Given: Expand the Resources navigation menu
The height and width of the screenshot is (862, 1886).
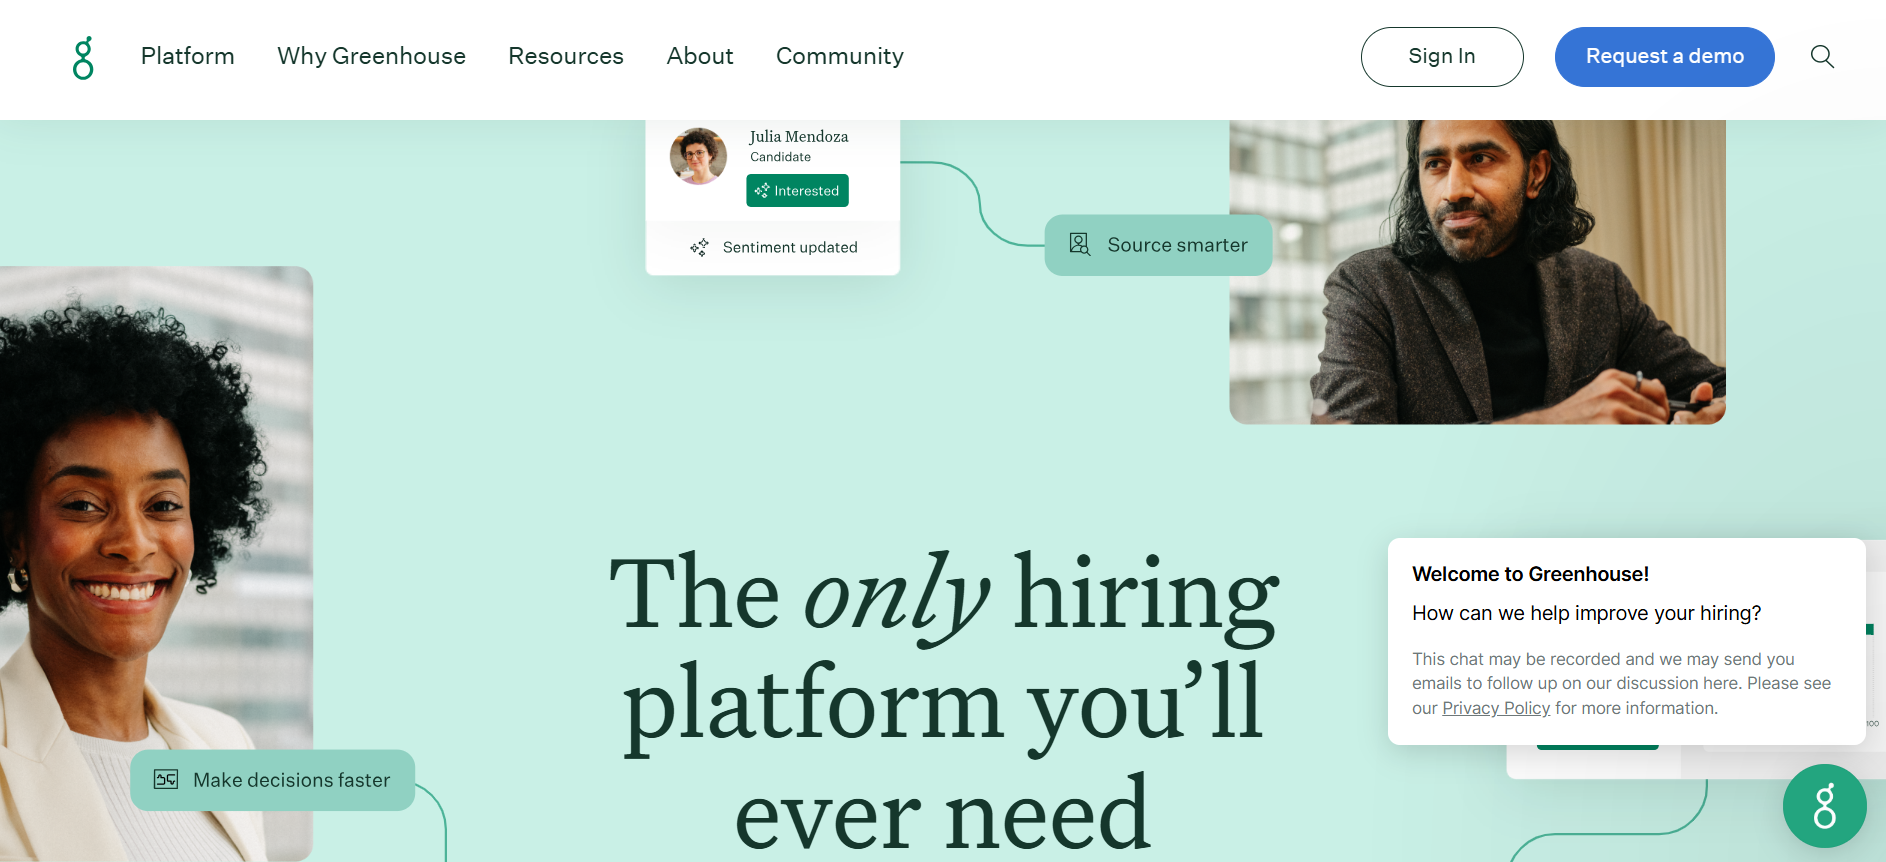Looking at the screenshot, I should (566, 56).
